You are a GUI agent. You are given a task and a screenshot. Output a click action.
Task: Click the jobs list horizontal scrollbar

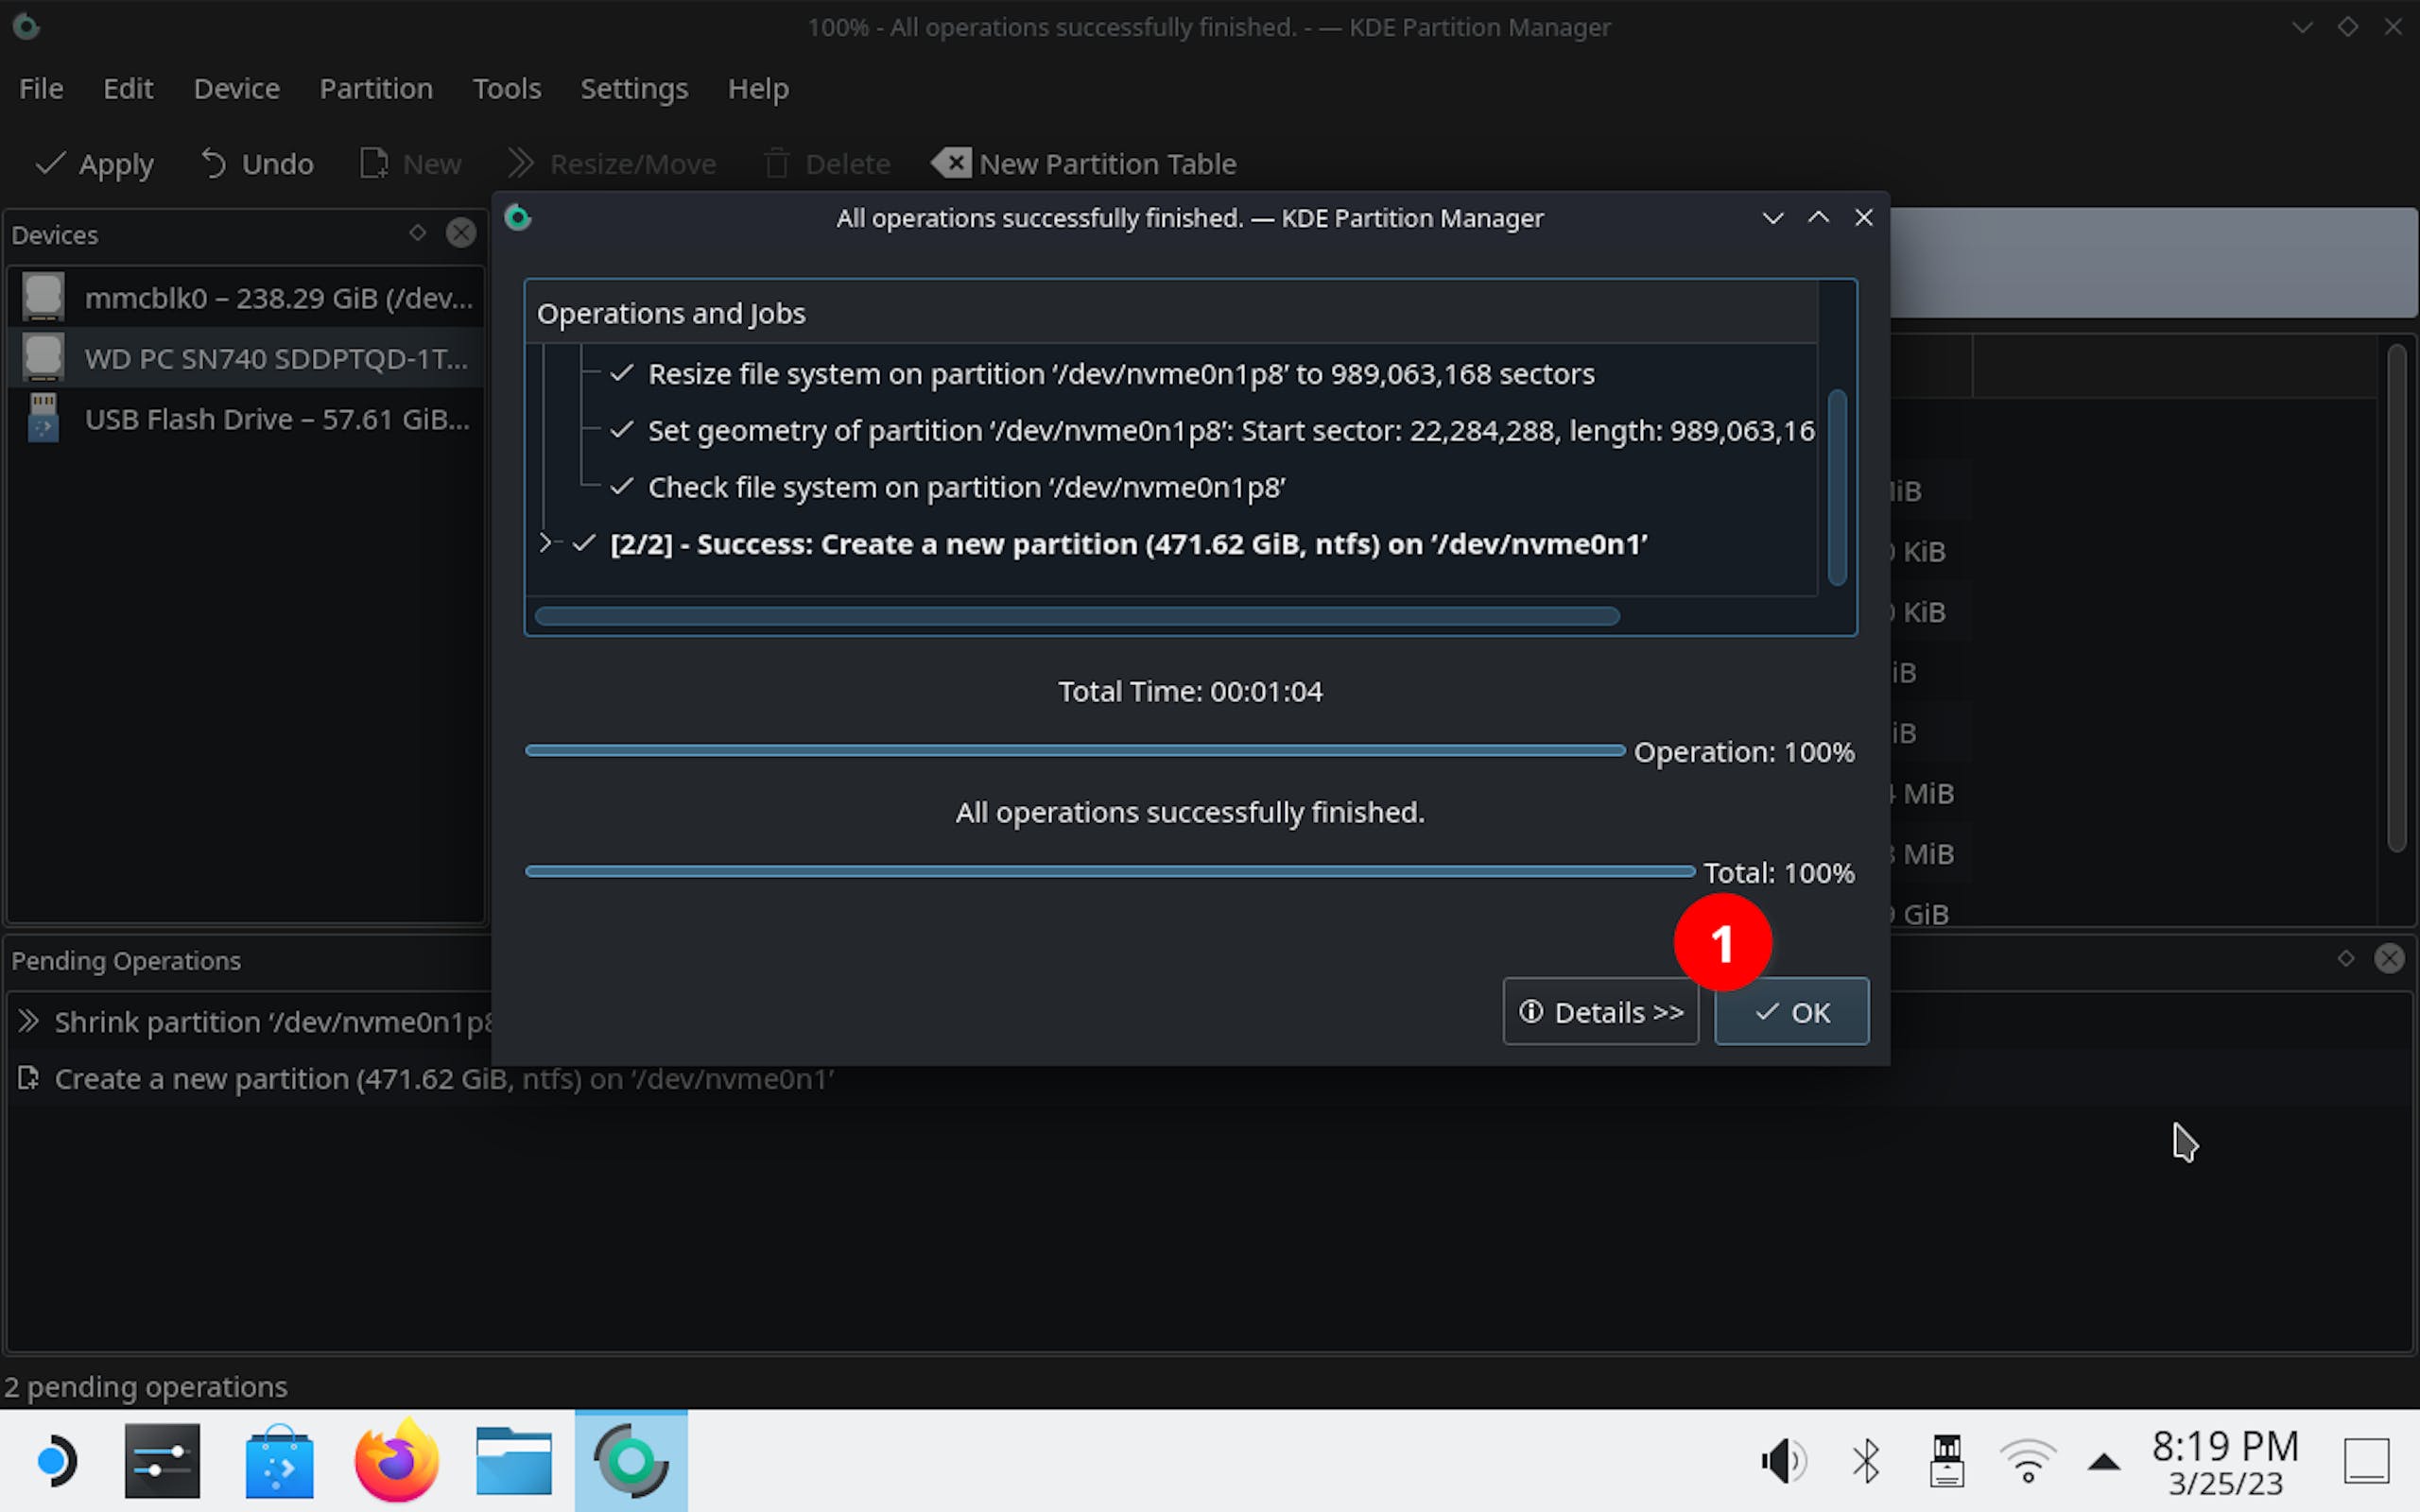click(1077, 616)
